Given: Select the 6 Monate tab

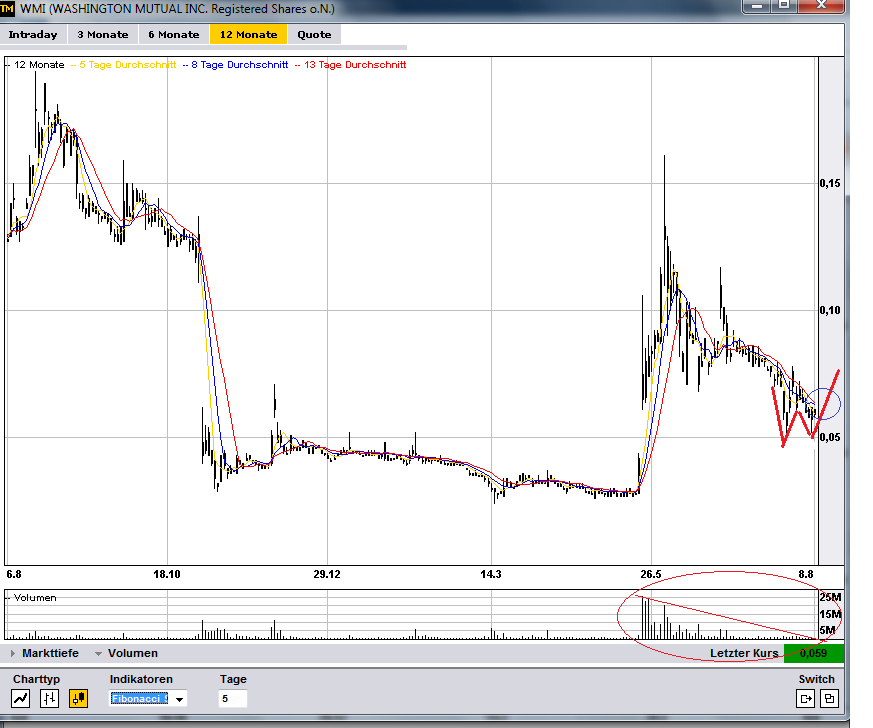Looking at the screenshot, I should point(174,35).
